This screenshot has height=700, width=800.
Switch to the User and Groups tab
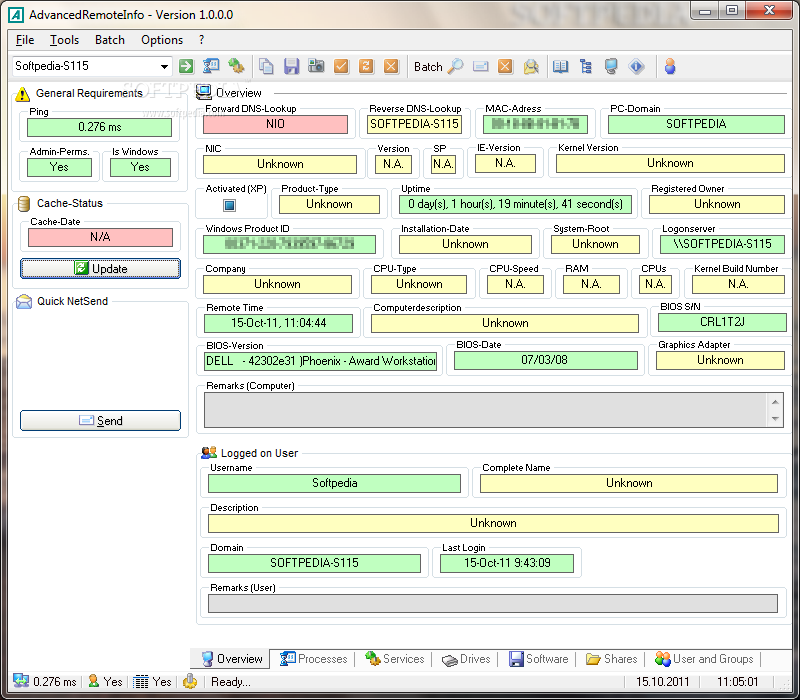[704, 659]
